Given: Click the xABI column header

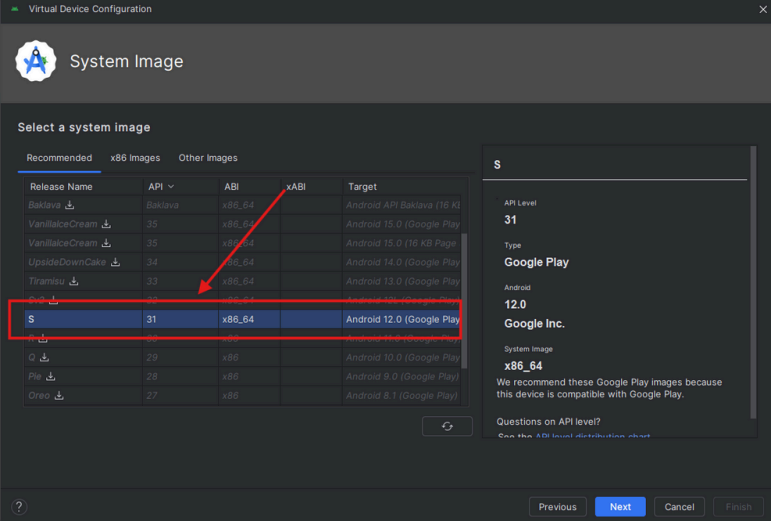Looking at the screenshot, I should [x=312, y=187].
